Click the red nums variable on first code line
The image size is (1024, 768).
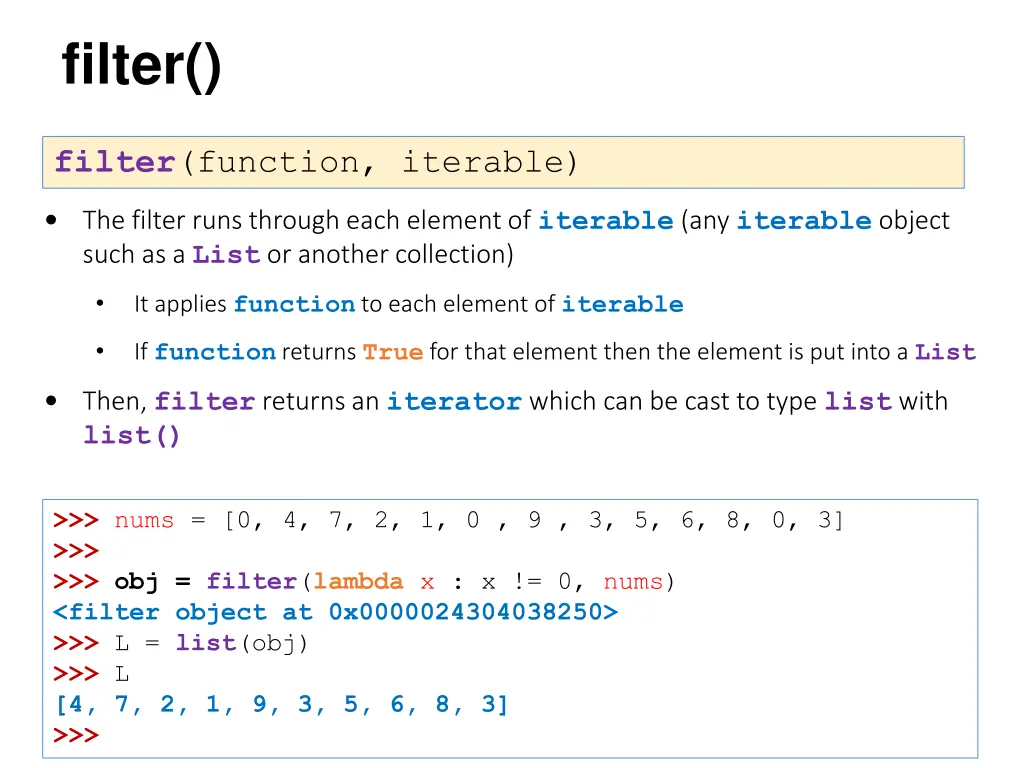click(x=144, y=520)
